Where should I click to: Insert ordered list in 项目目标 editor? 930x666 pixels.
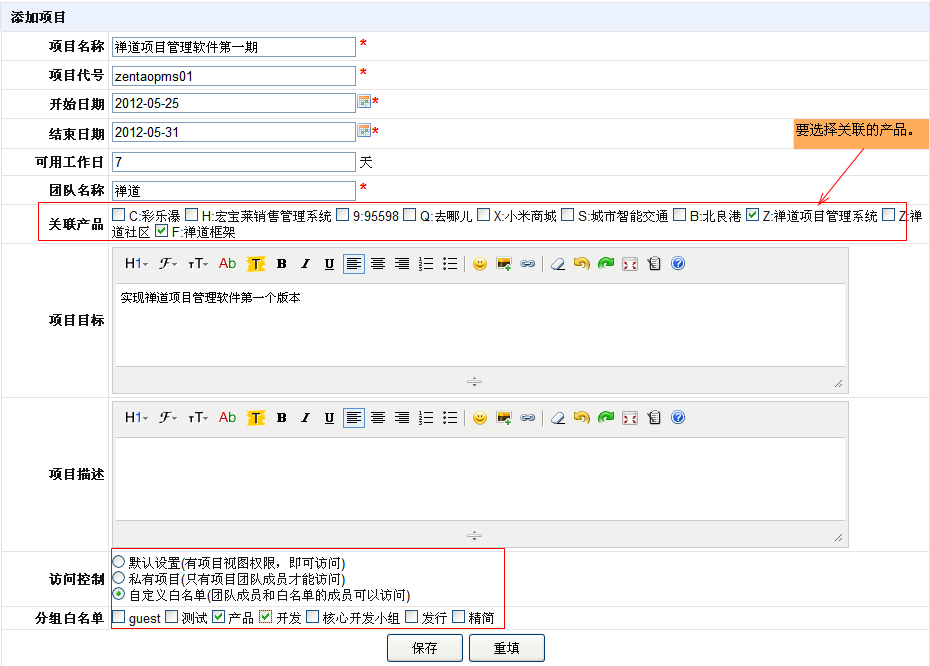tap(426, 264)
